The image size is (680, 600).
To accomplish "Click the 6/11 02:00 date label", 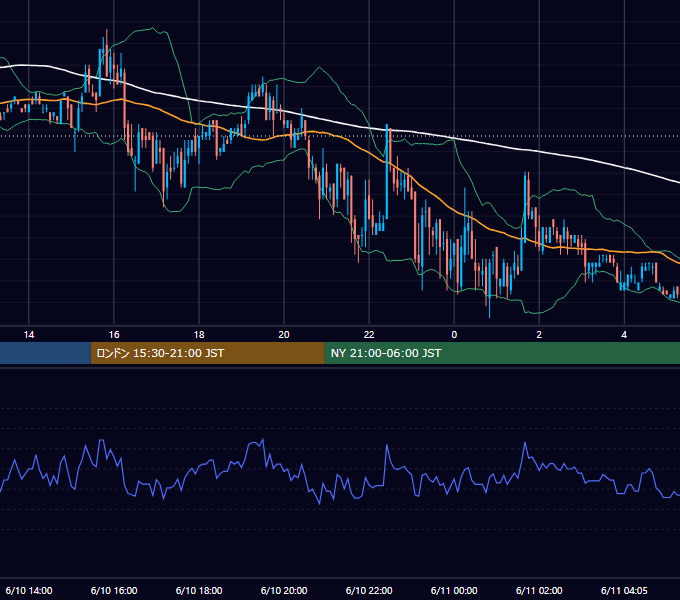I will click(539, 590).
